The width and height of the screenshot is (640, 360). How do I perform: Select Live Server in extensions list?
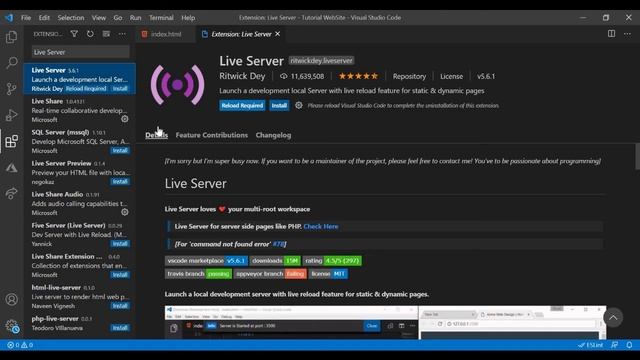coord(80,79)
